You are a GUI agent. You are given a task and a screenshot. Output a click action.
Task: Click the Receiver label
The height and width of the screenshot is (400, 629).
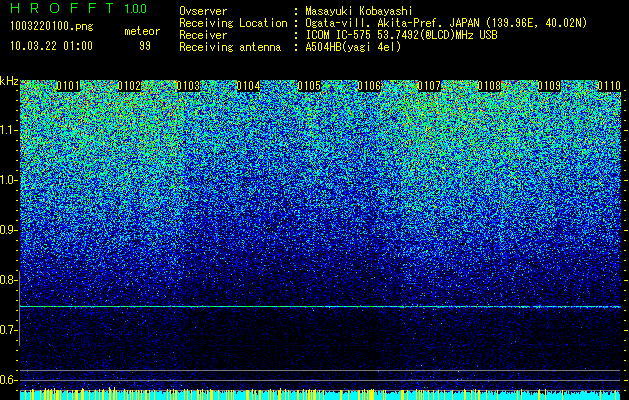point(203,35)
